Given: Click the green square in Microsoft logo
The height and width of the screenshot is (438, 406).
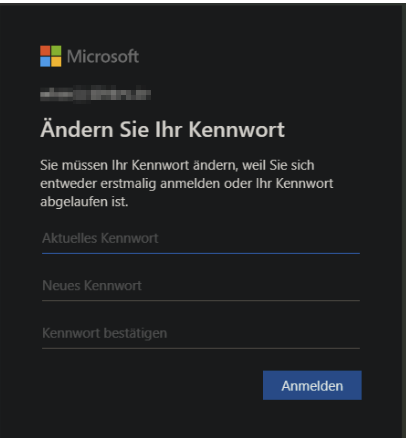Looking at the screenshot, I should 56,51.
